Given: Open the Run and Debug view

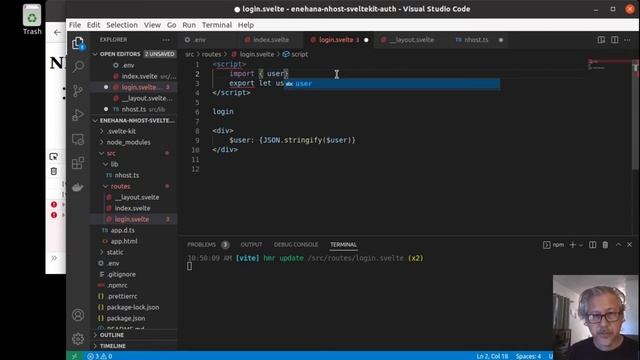Looking at the screenshot, I should point(78,115).
